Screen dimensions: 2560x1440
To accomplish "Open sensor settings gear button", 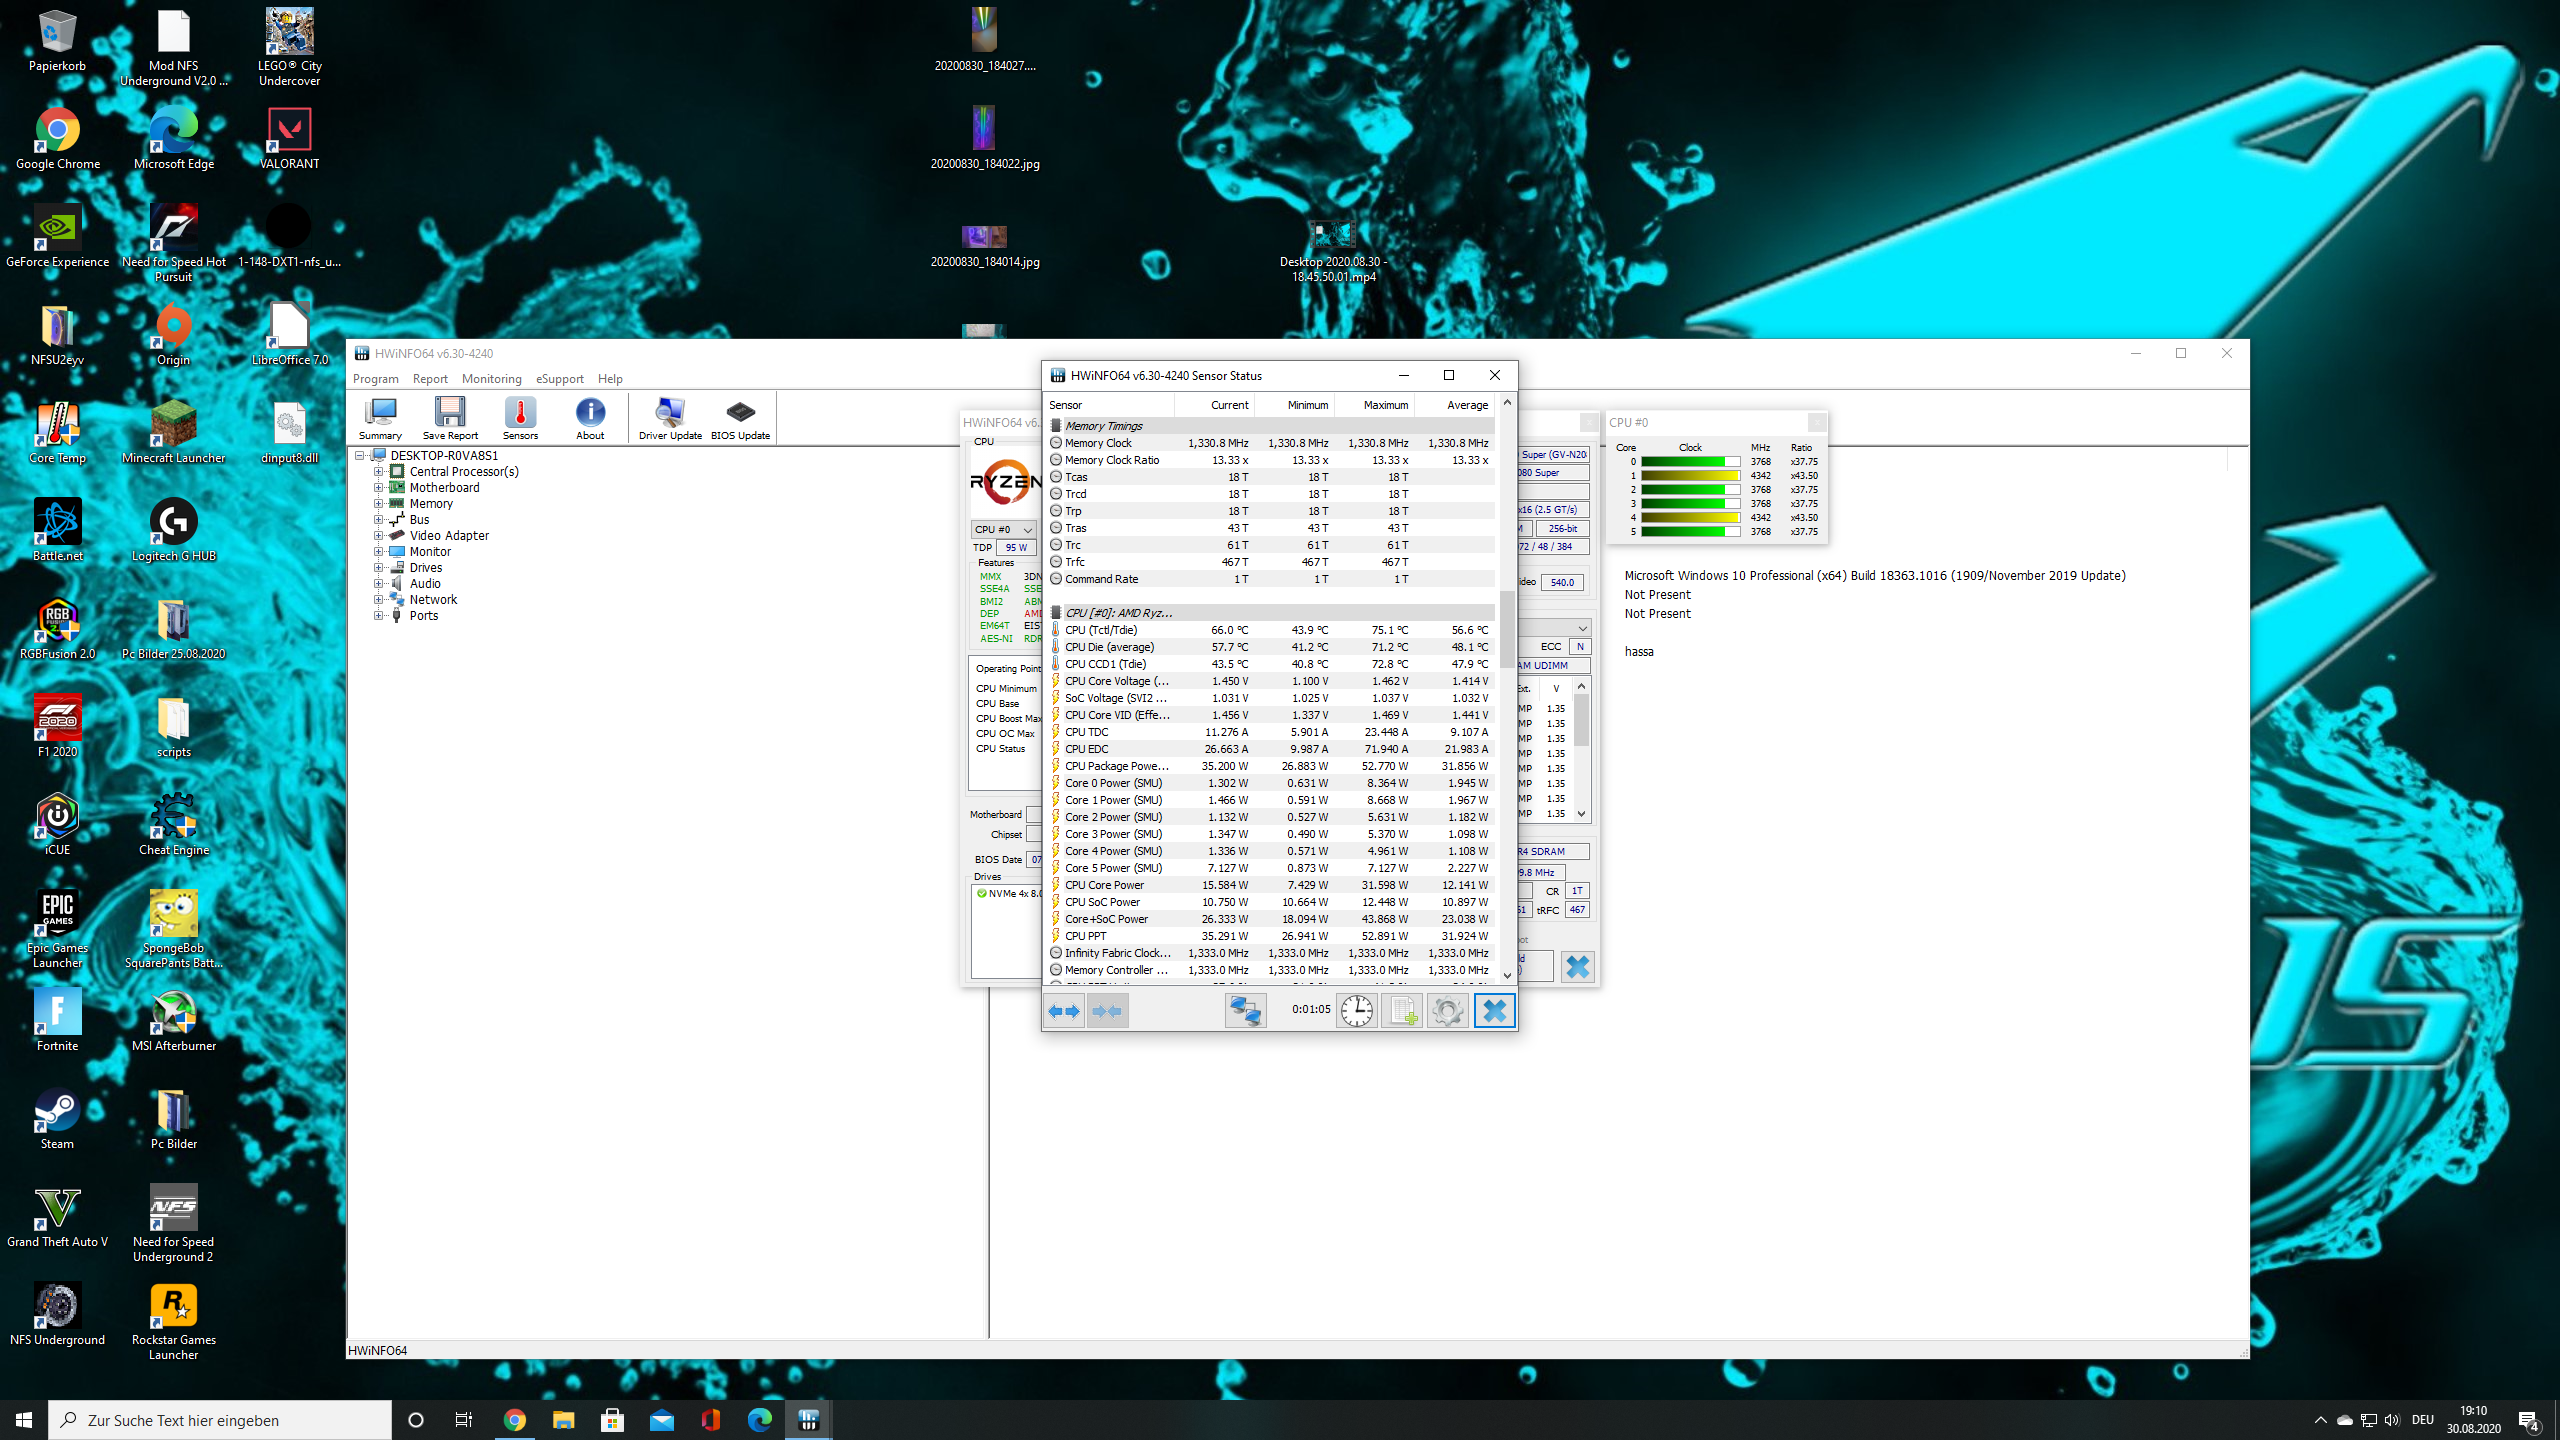I will (x=1447, y=1011).
